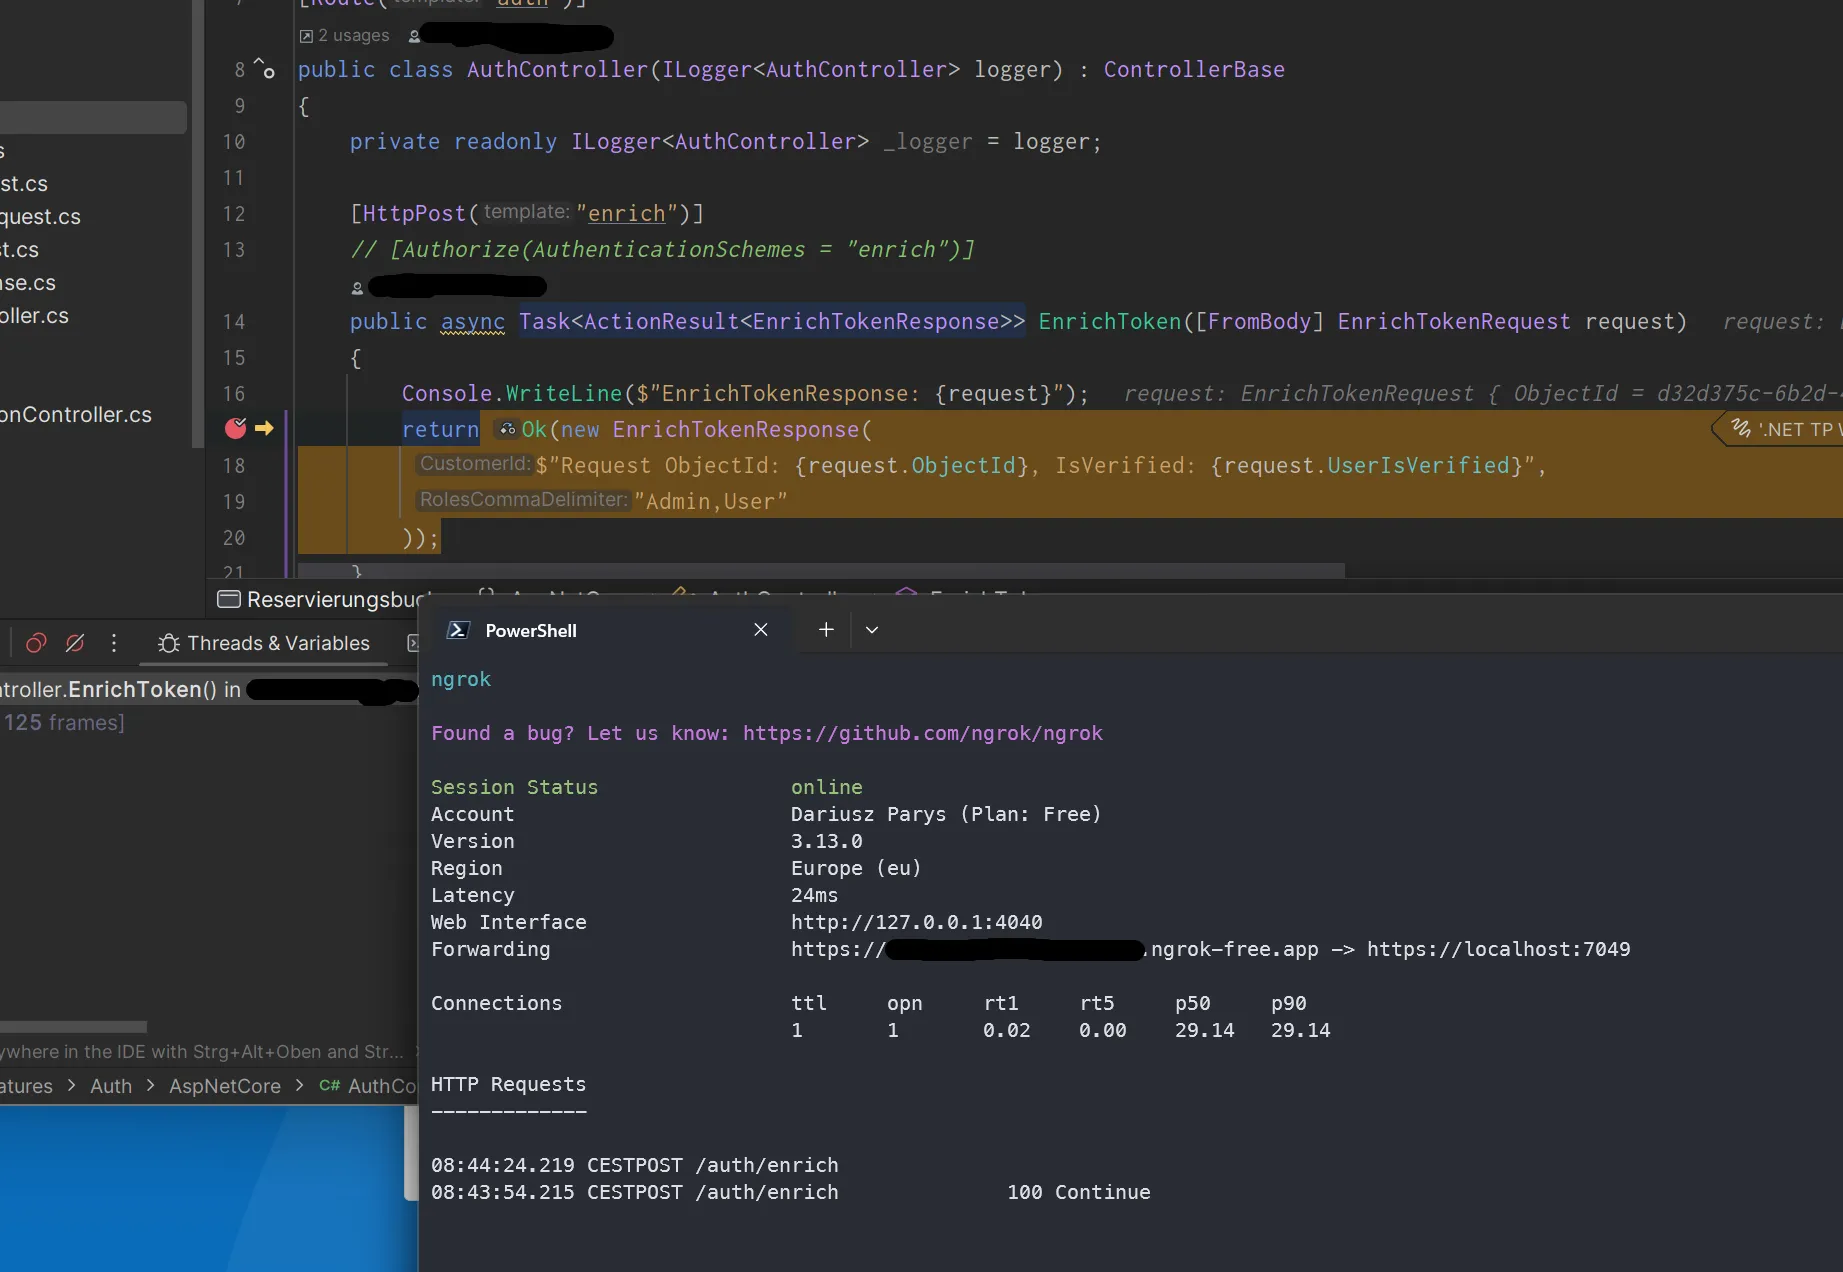Switch to Threads & Variables tab
Image resolution: width=1843 pixels, height=1272 pixels.
click(x=265, y=643)
